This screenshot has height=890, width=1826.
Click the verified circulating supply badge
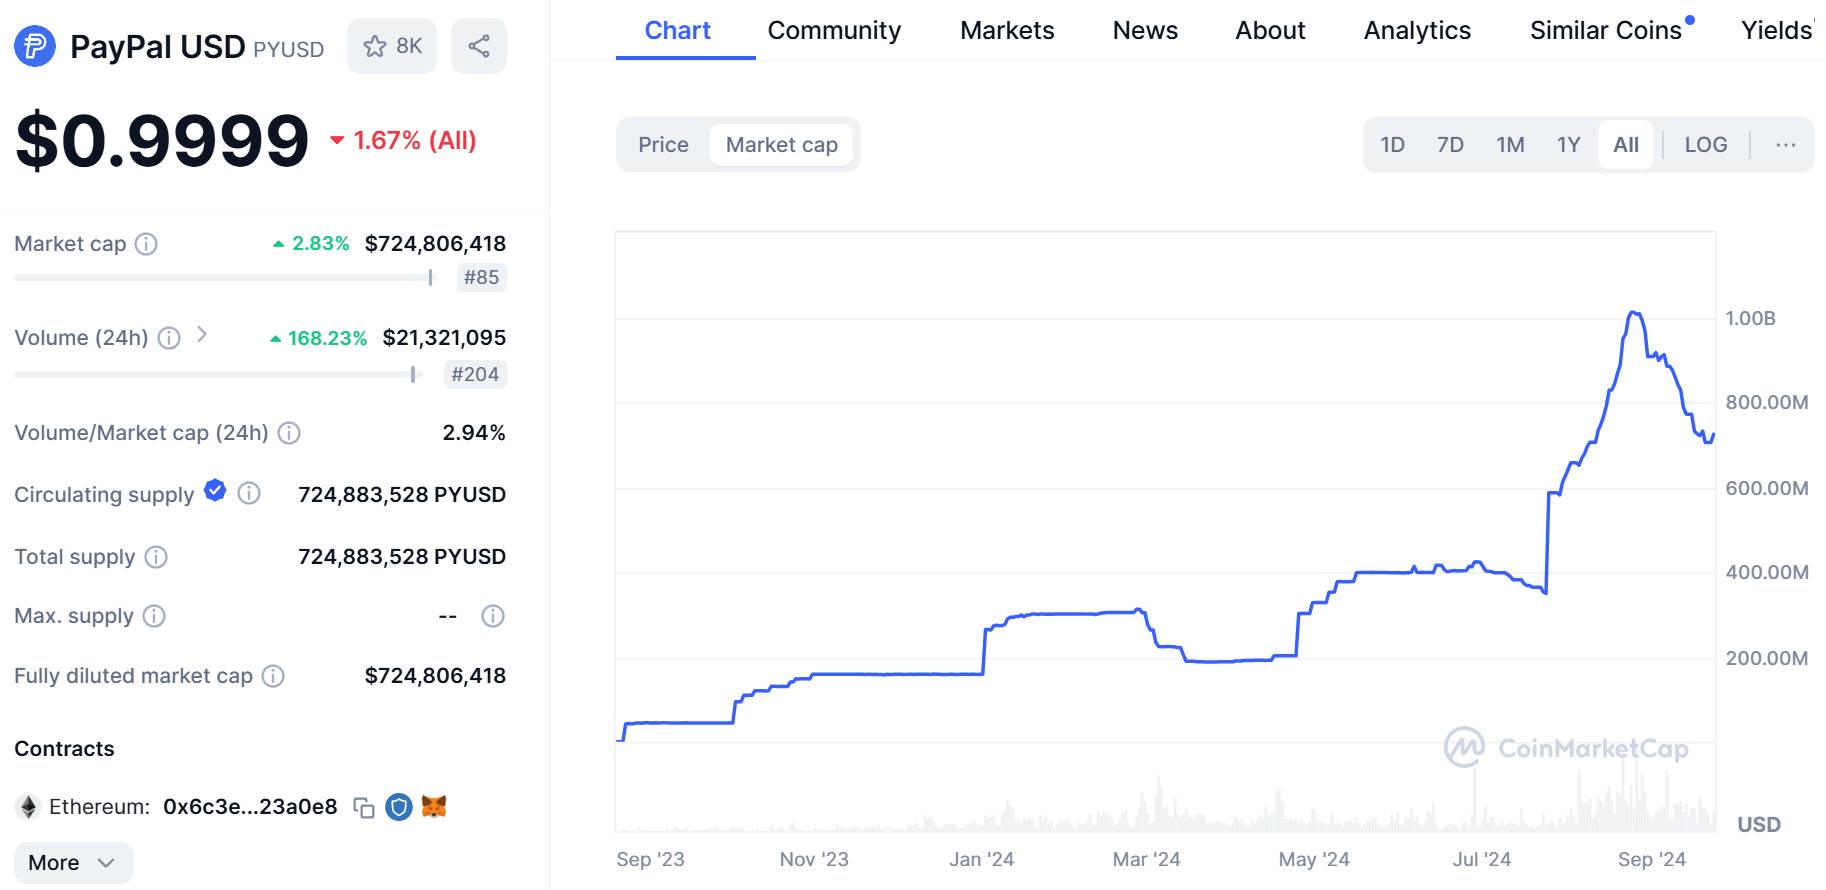click(x=215, y=490)
